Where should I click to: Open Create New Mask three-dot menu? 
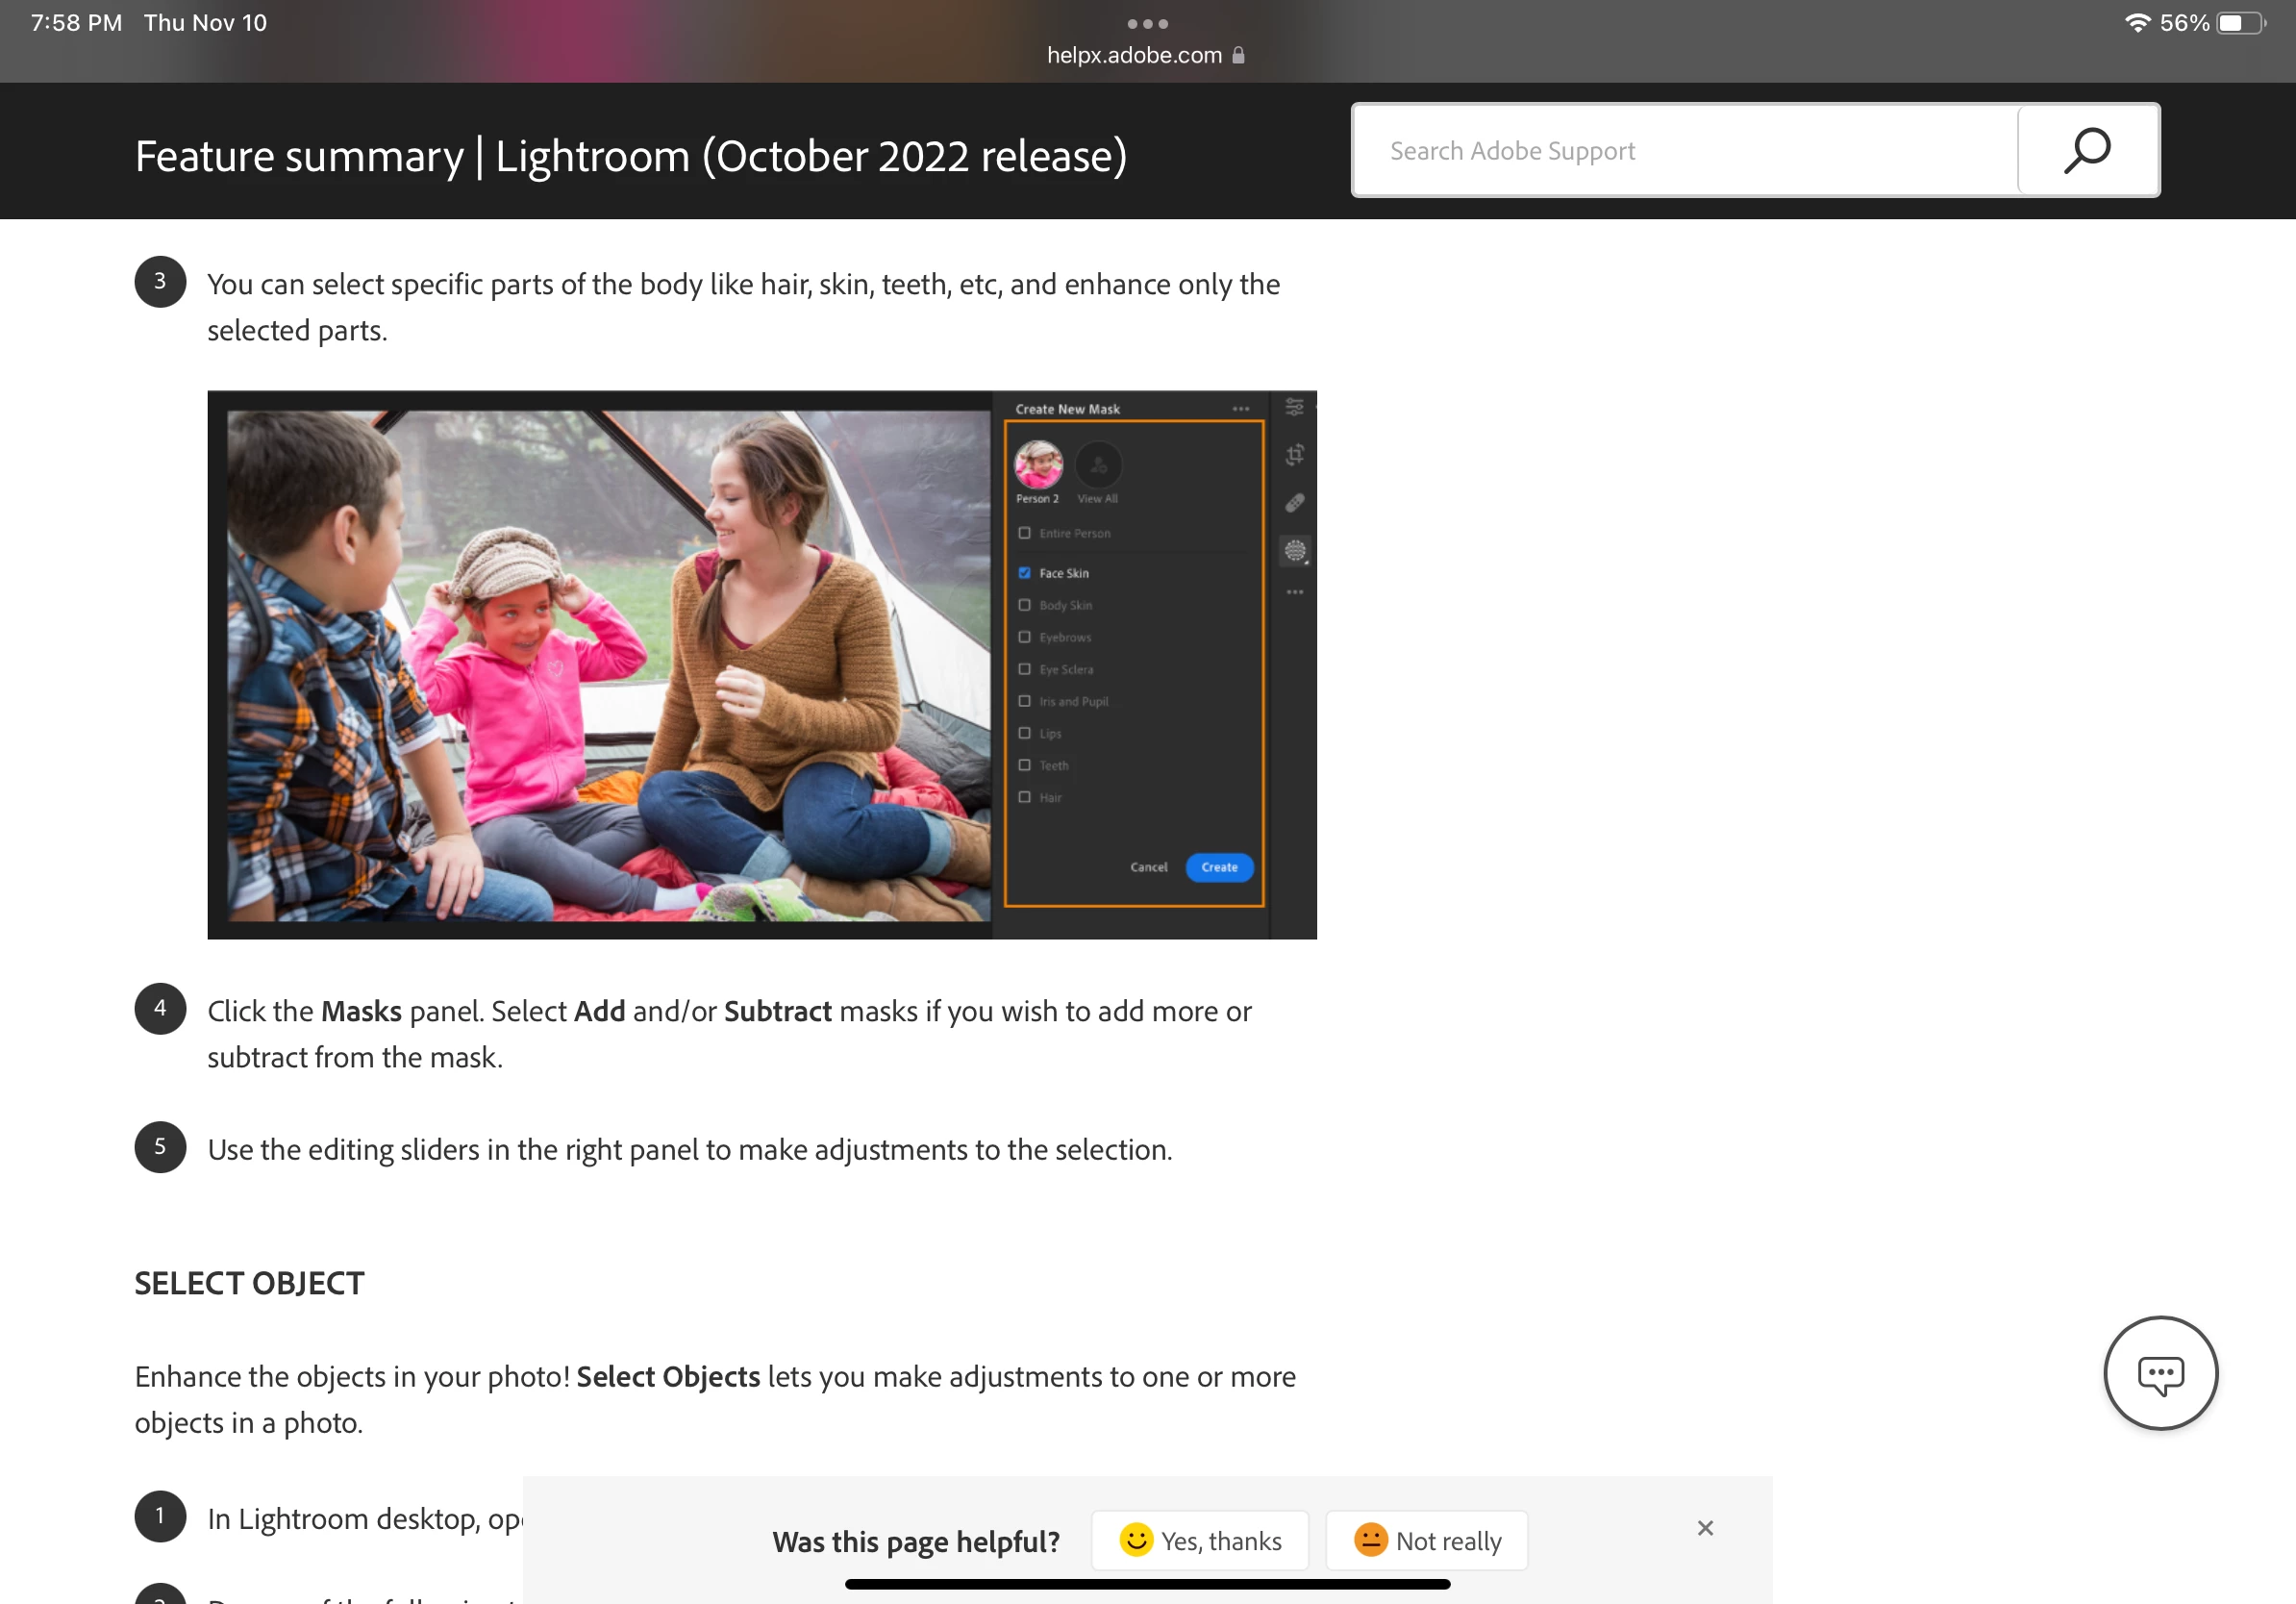(1240, 409)
